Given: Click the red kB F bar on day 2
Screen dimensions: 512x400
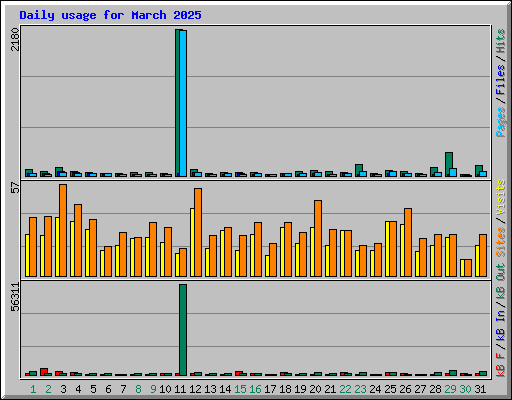Looking at the screenshot, I should 44,372.
